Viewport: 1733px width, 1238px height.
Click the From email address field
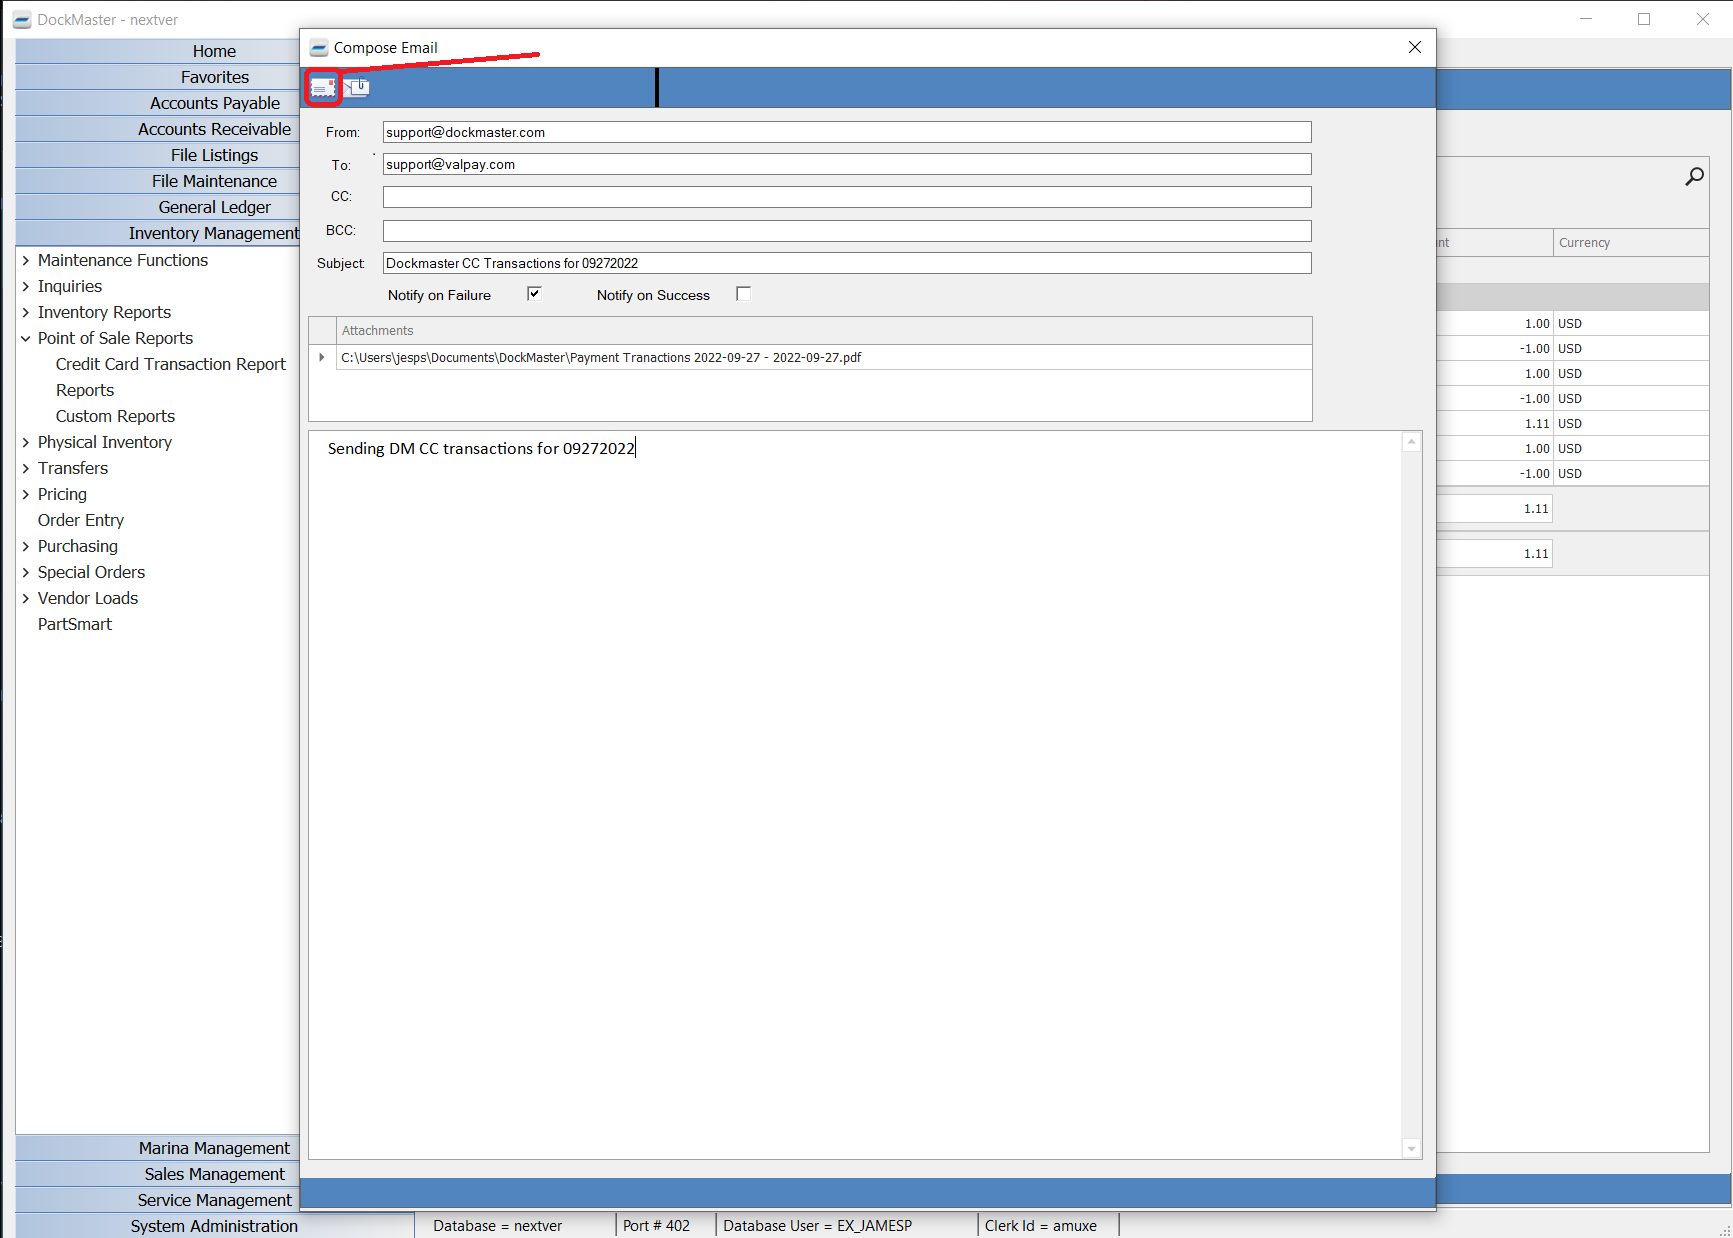847,132
